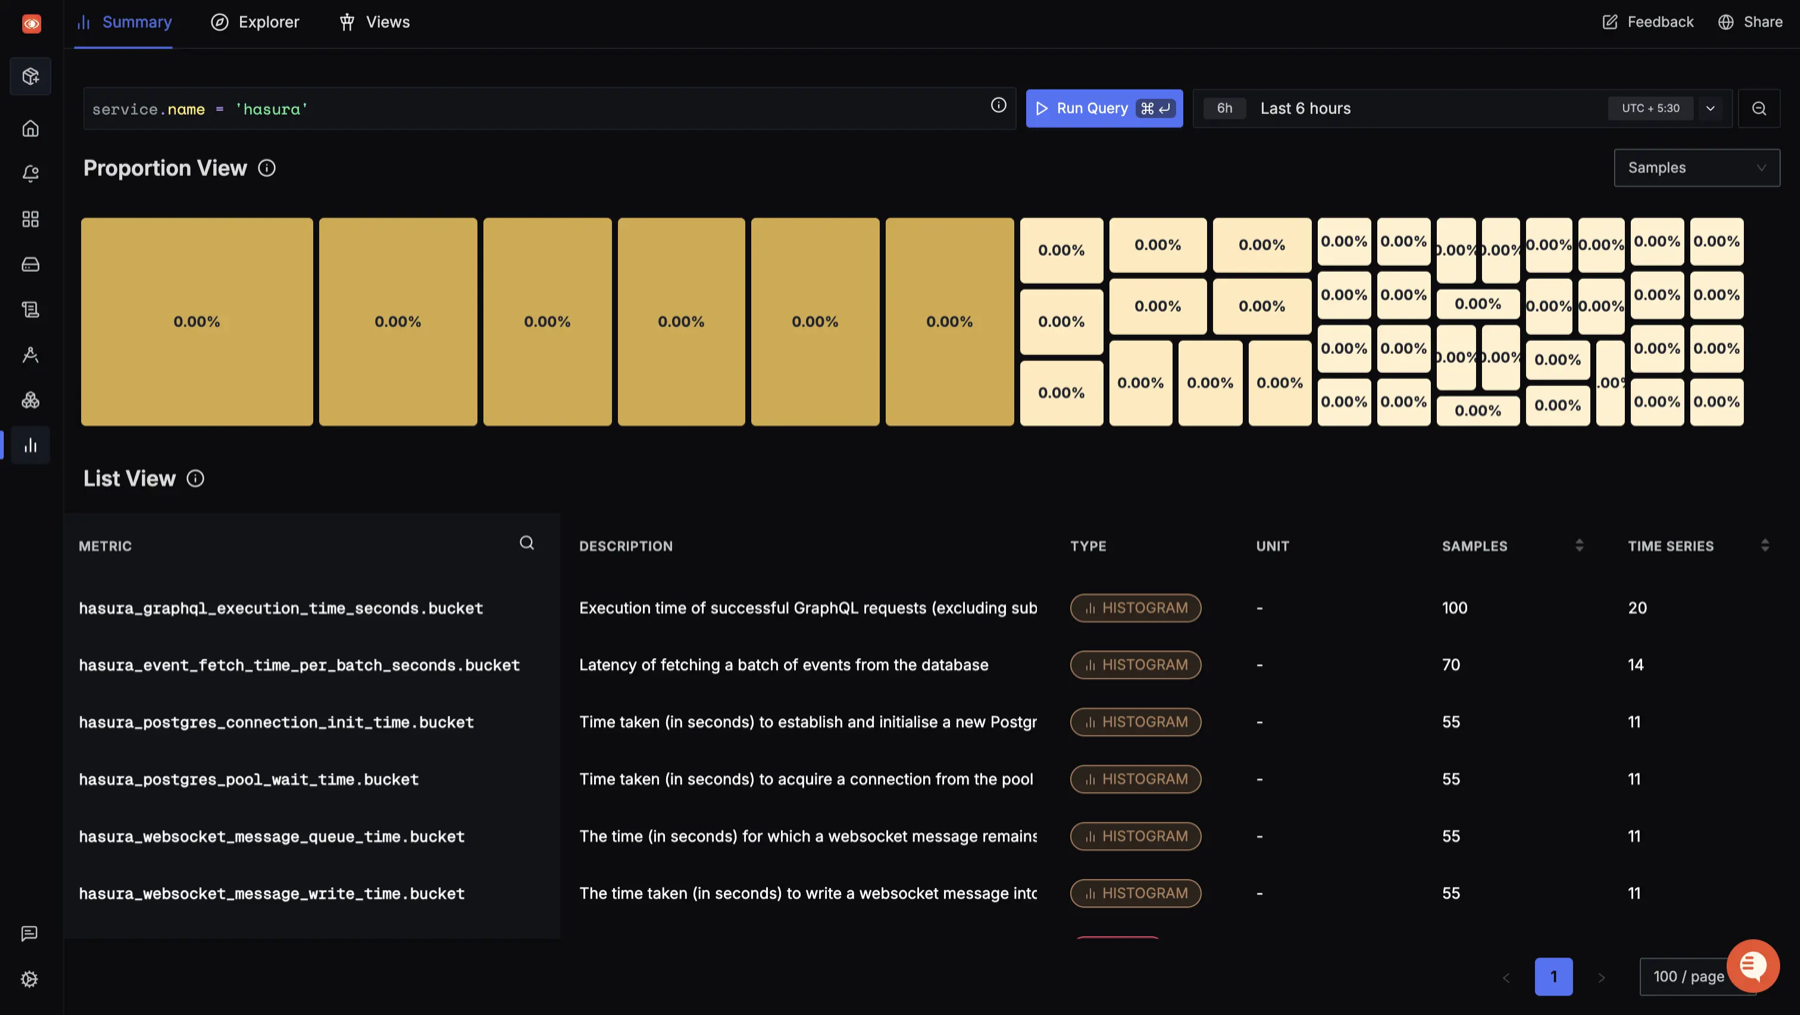The height and width of the screenshot is (1015, 1800).
Task: Switch to the Explorer tab
Action: click(255, 22)
